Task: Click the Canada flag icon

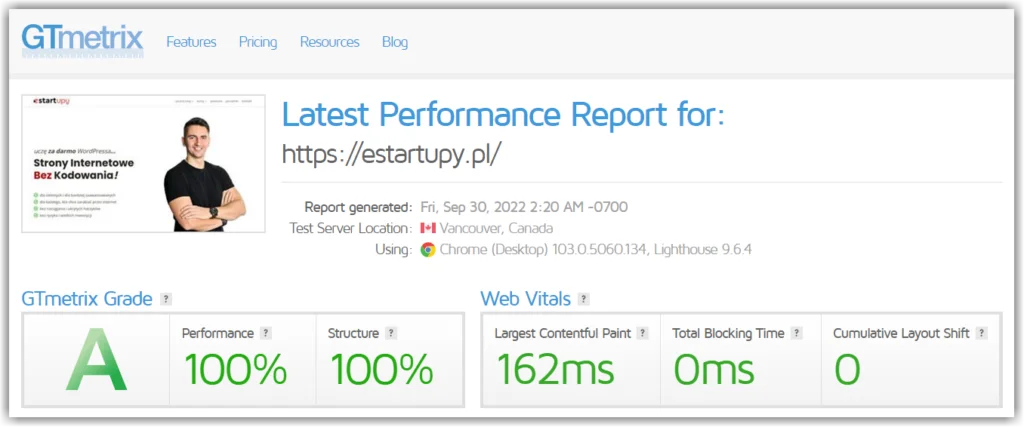Action: (x=428, y=229)
